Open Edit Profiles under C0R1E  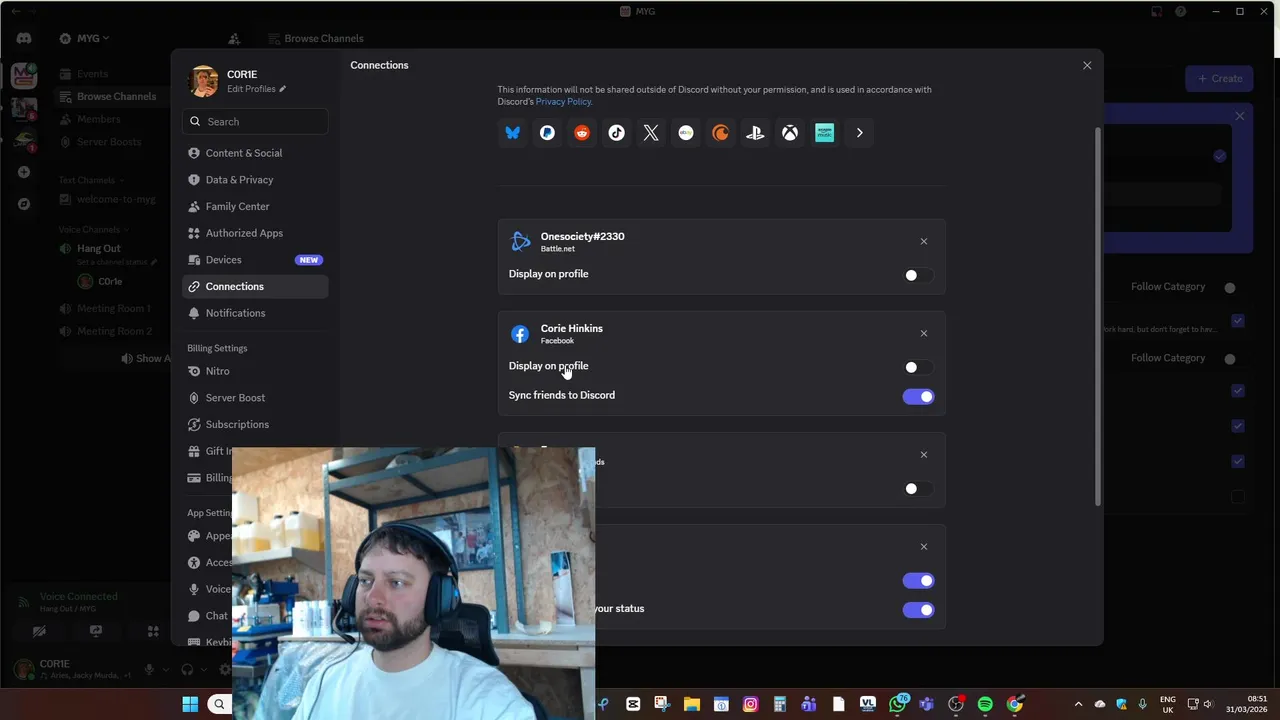(256, 89)
